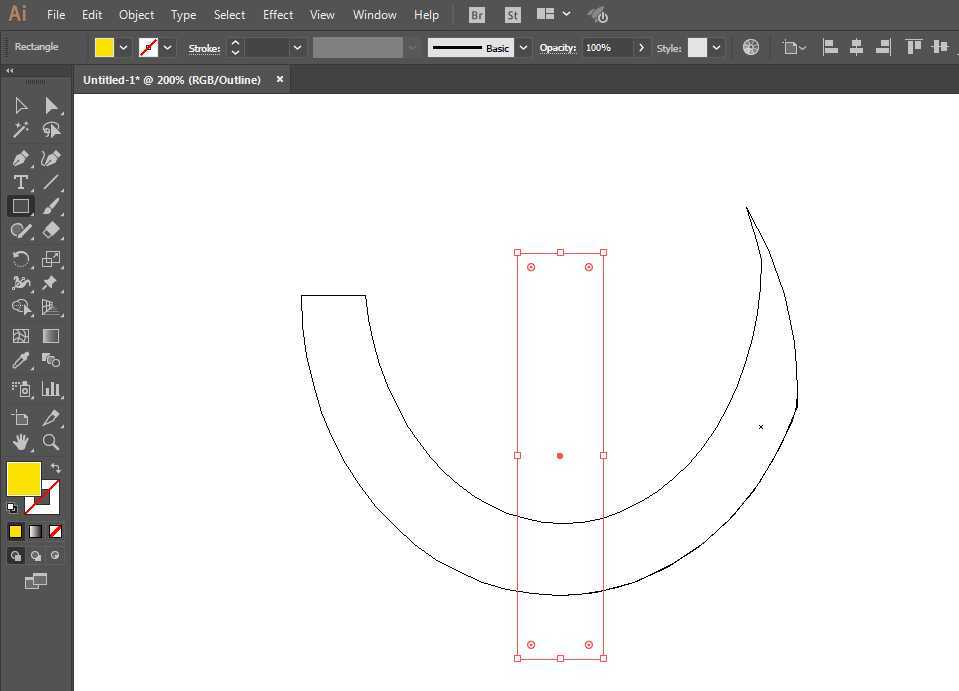Image resolution: width=959 pixels, height=691 pixels.
Task: Grab the Rotate tool
Action: [x=21, y=258]
